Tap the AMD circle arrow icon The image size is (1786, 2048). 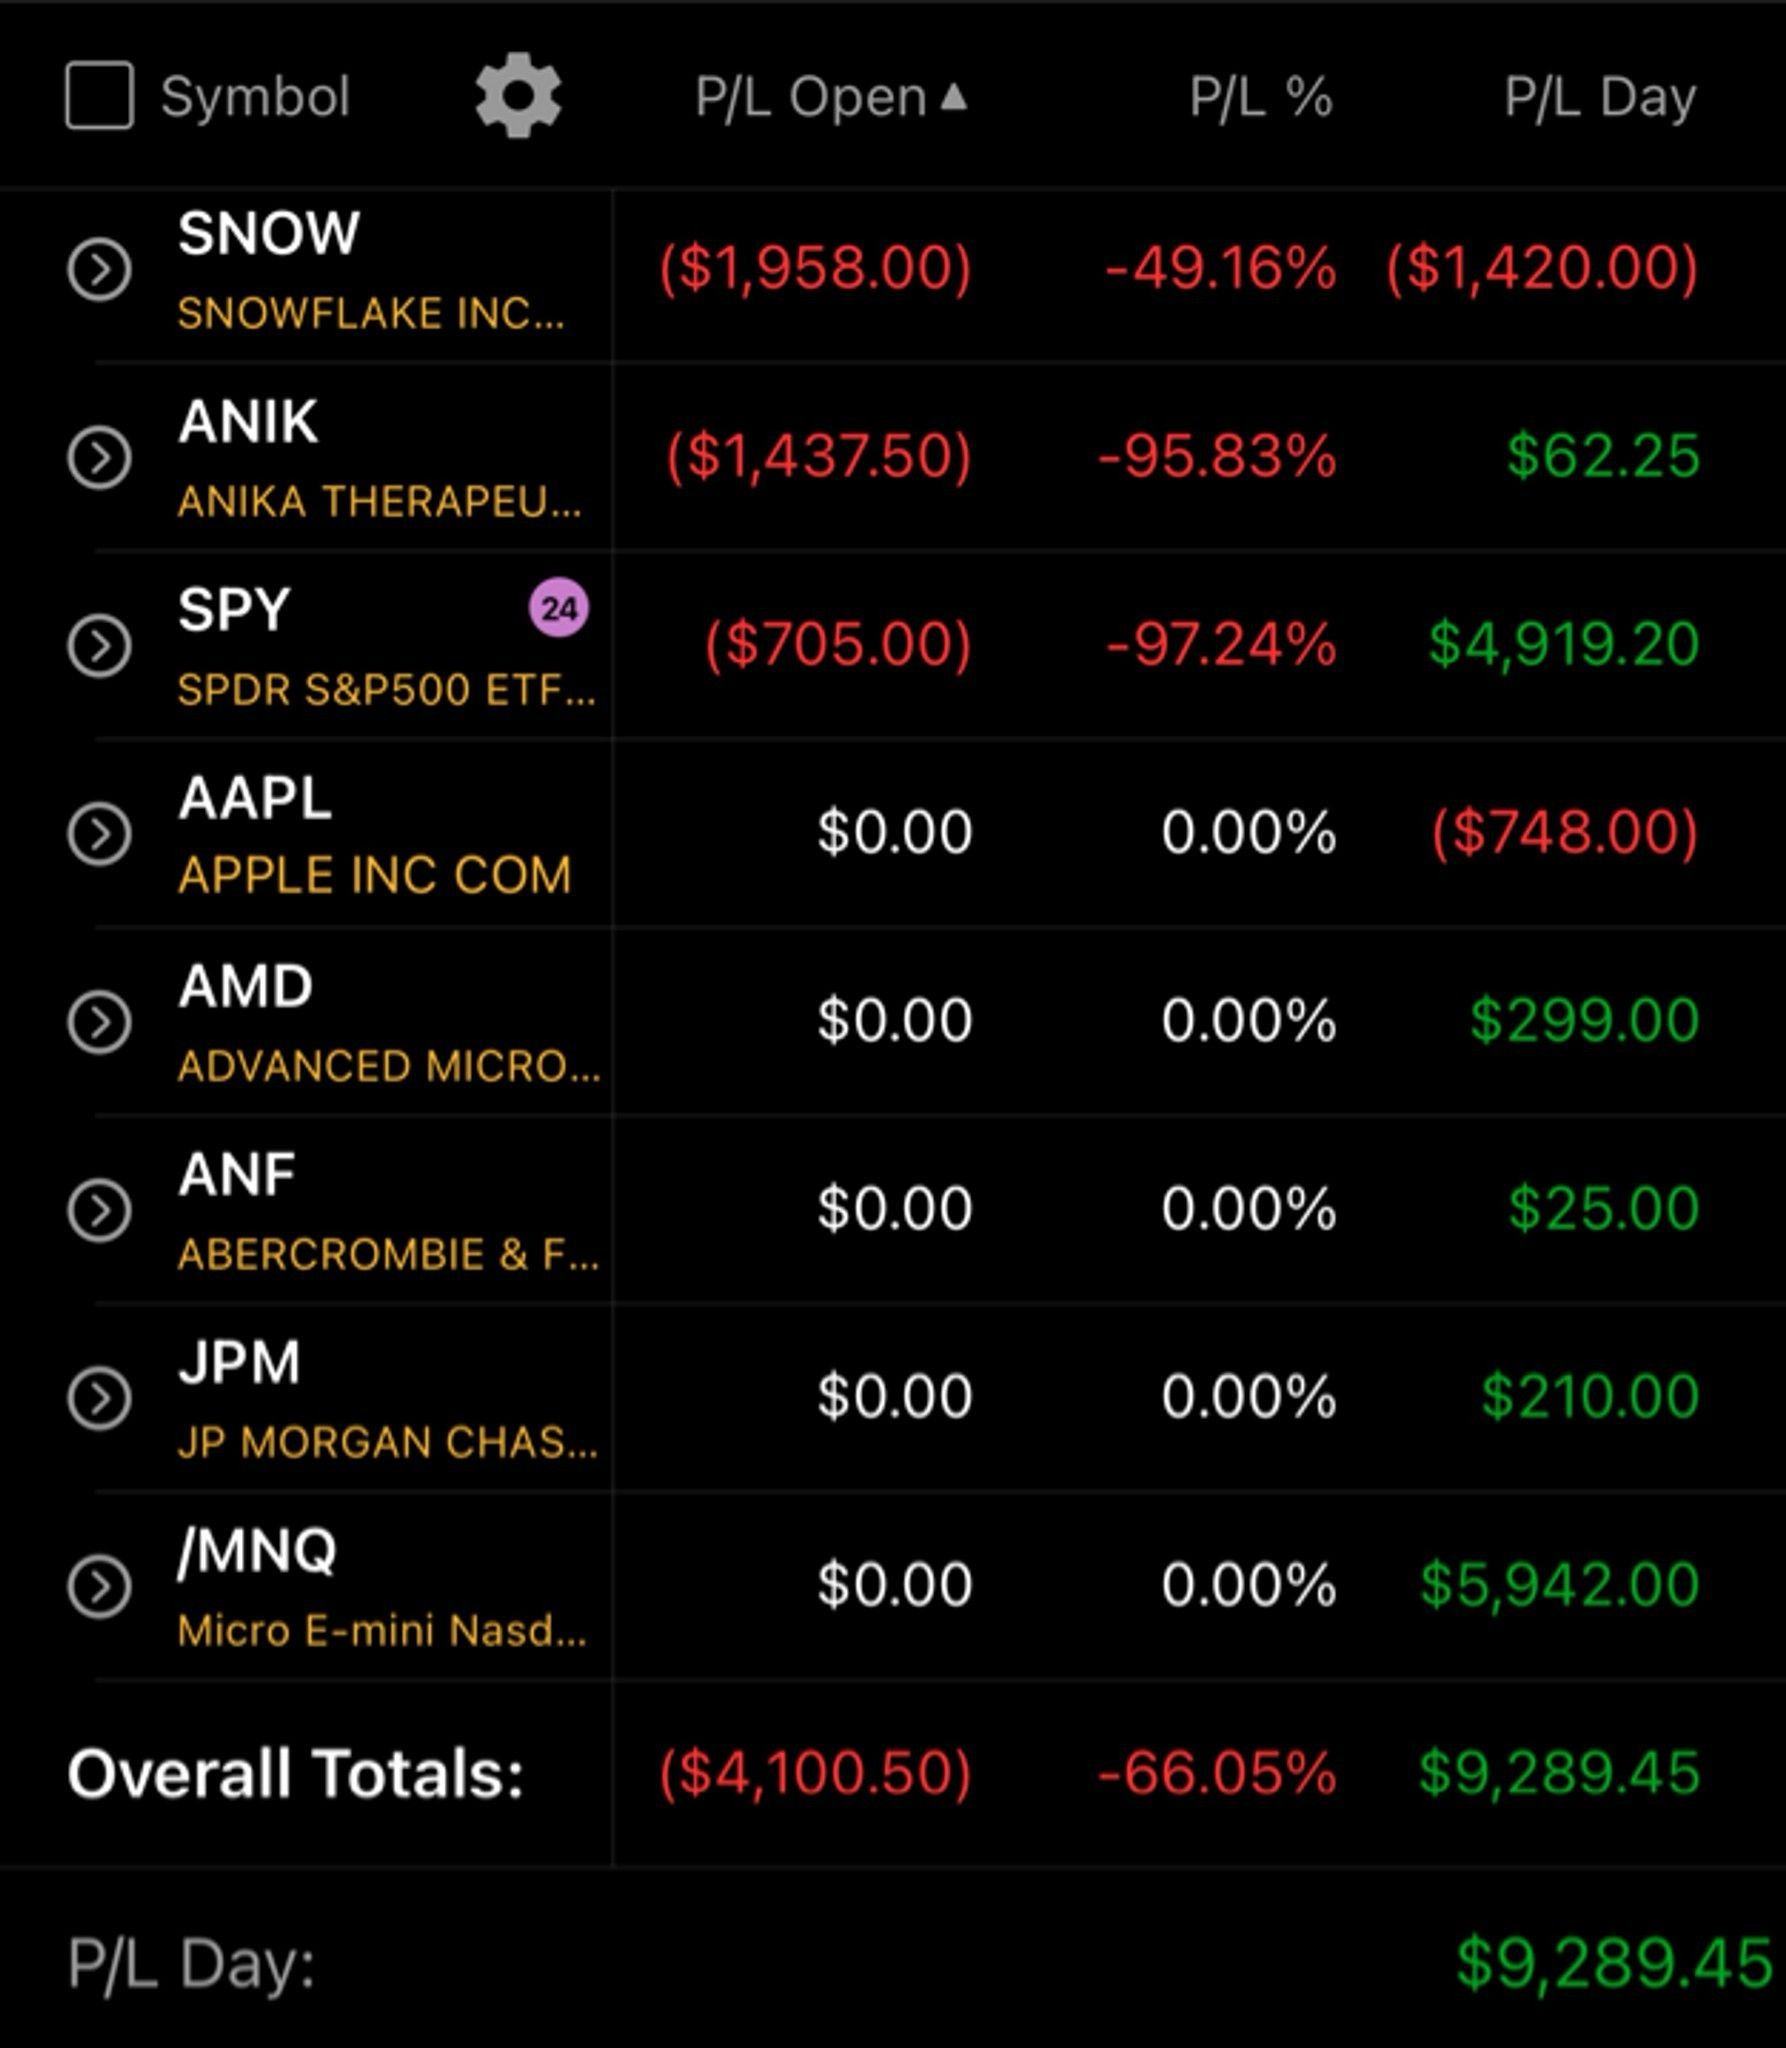tap(99, 1021)
